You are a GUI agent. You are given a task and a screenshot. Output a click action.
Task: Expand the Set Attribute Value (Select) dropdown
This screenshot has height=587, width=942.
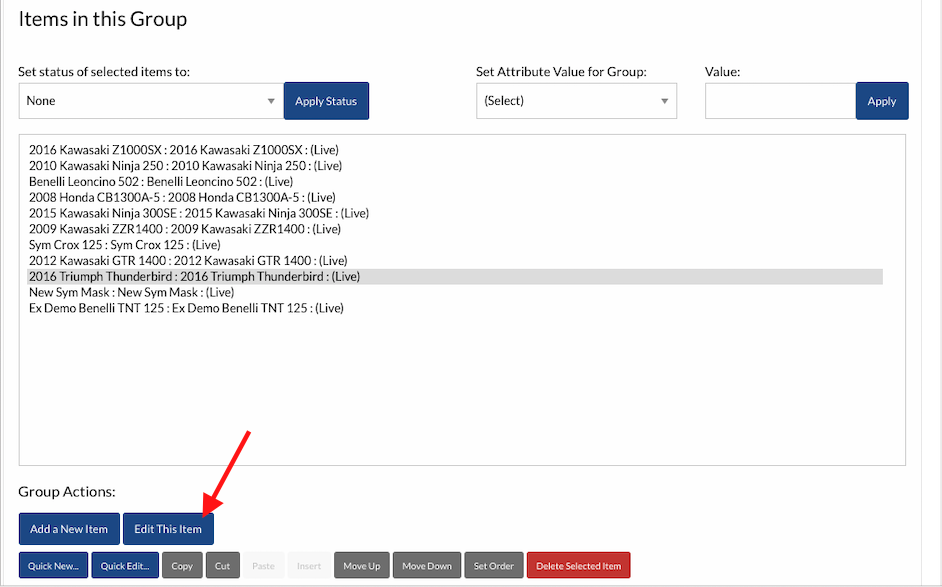click(576, 101)
